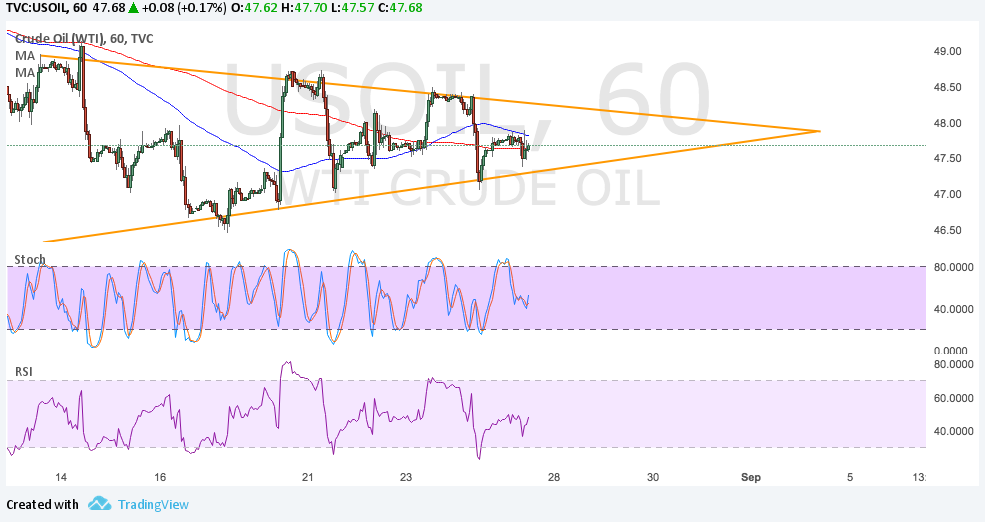This screenshot has width=985, height=522.
Task: Click the 48.50 price axis label
Action: point(947,87)
